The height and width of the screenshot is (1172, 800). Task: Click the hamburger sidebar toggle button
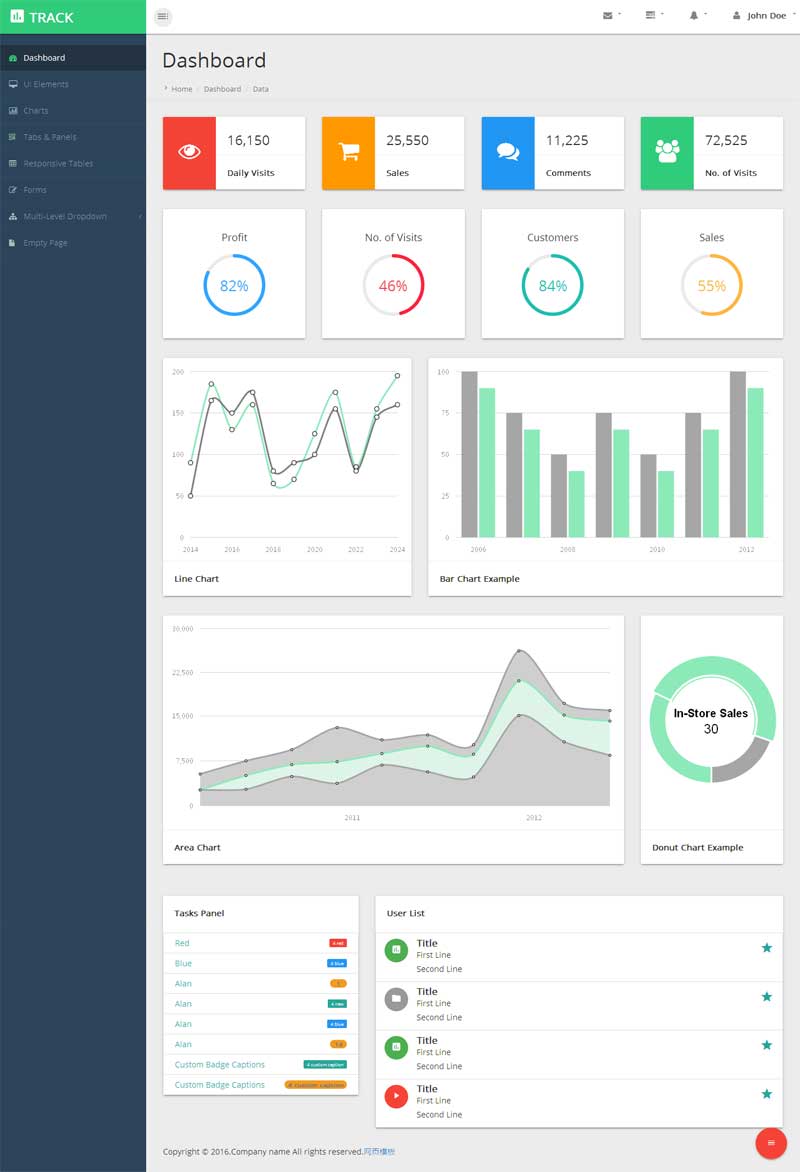[163, 16]
